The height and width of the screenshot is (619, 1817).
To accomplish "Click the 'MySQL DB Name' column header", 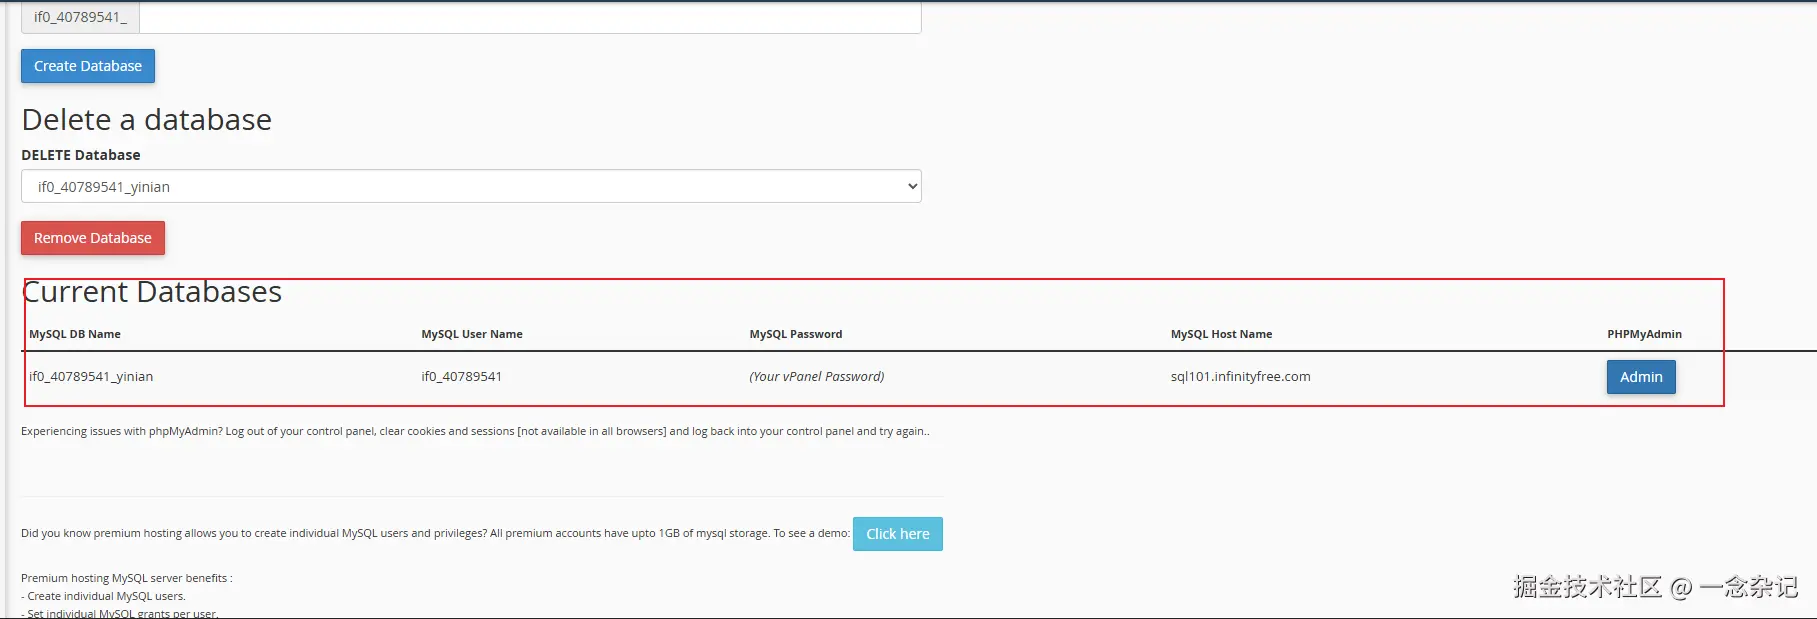I will pyautogui.click(x=75, y=334).
